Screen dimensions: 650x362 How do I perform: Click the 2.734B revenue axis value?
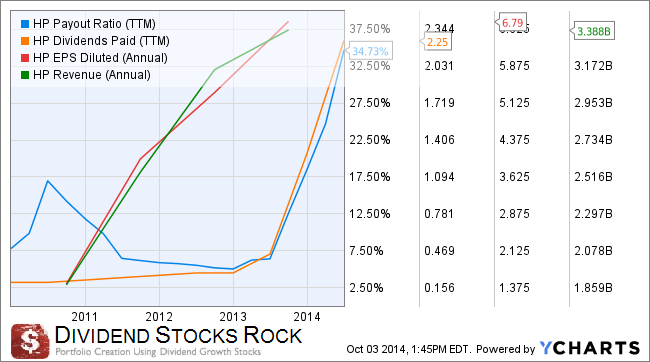593,140
